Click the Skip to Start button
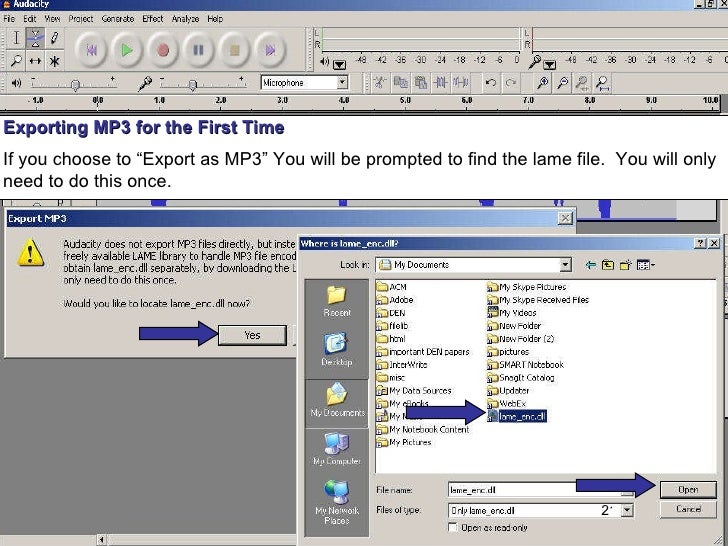Screen dimensions: 728x546 point(91,50)
